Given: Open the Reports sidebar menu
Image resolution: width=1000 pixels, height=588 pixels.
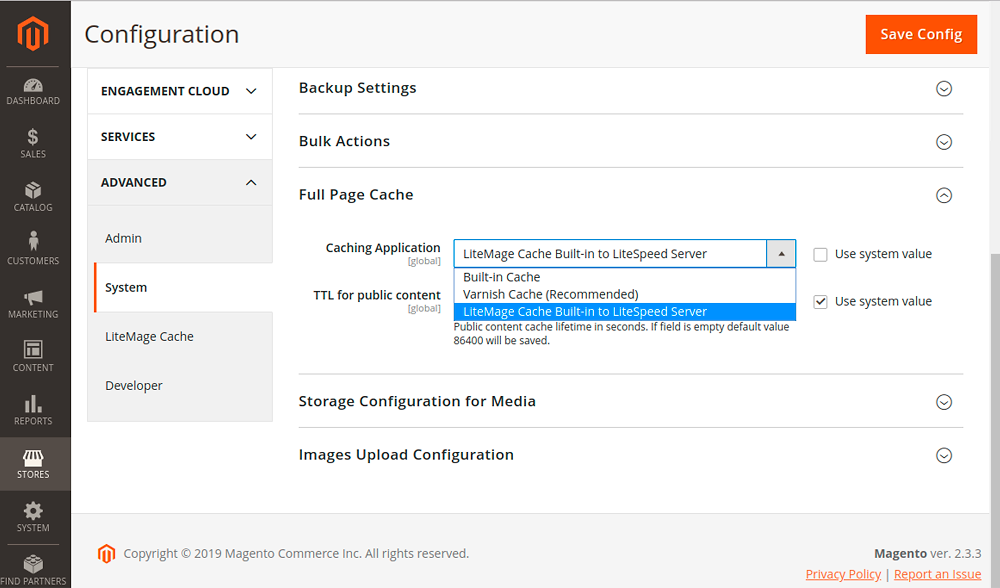Looking at the screenshot, I should 33,410.
